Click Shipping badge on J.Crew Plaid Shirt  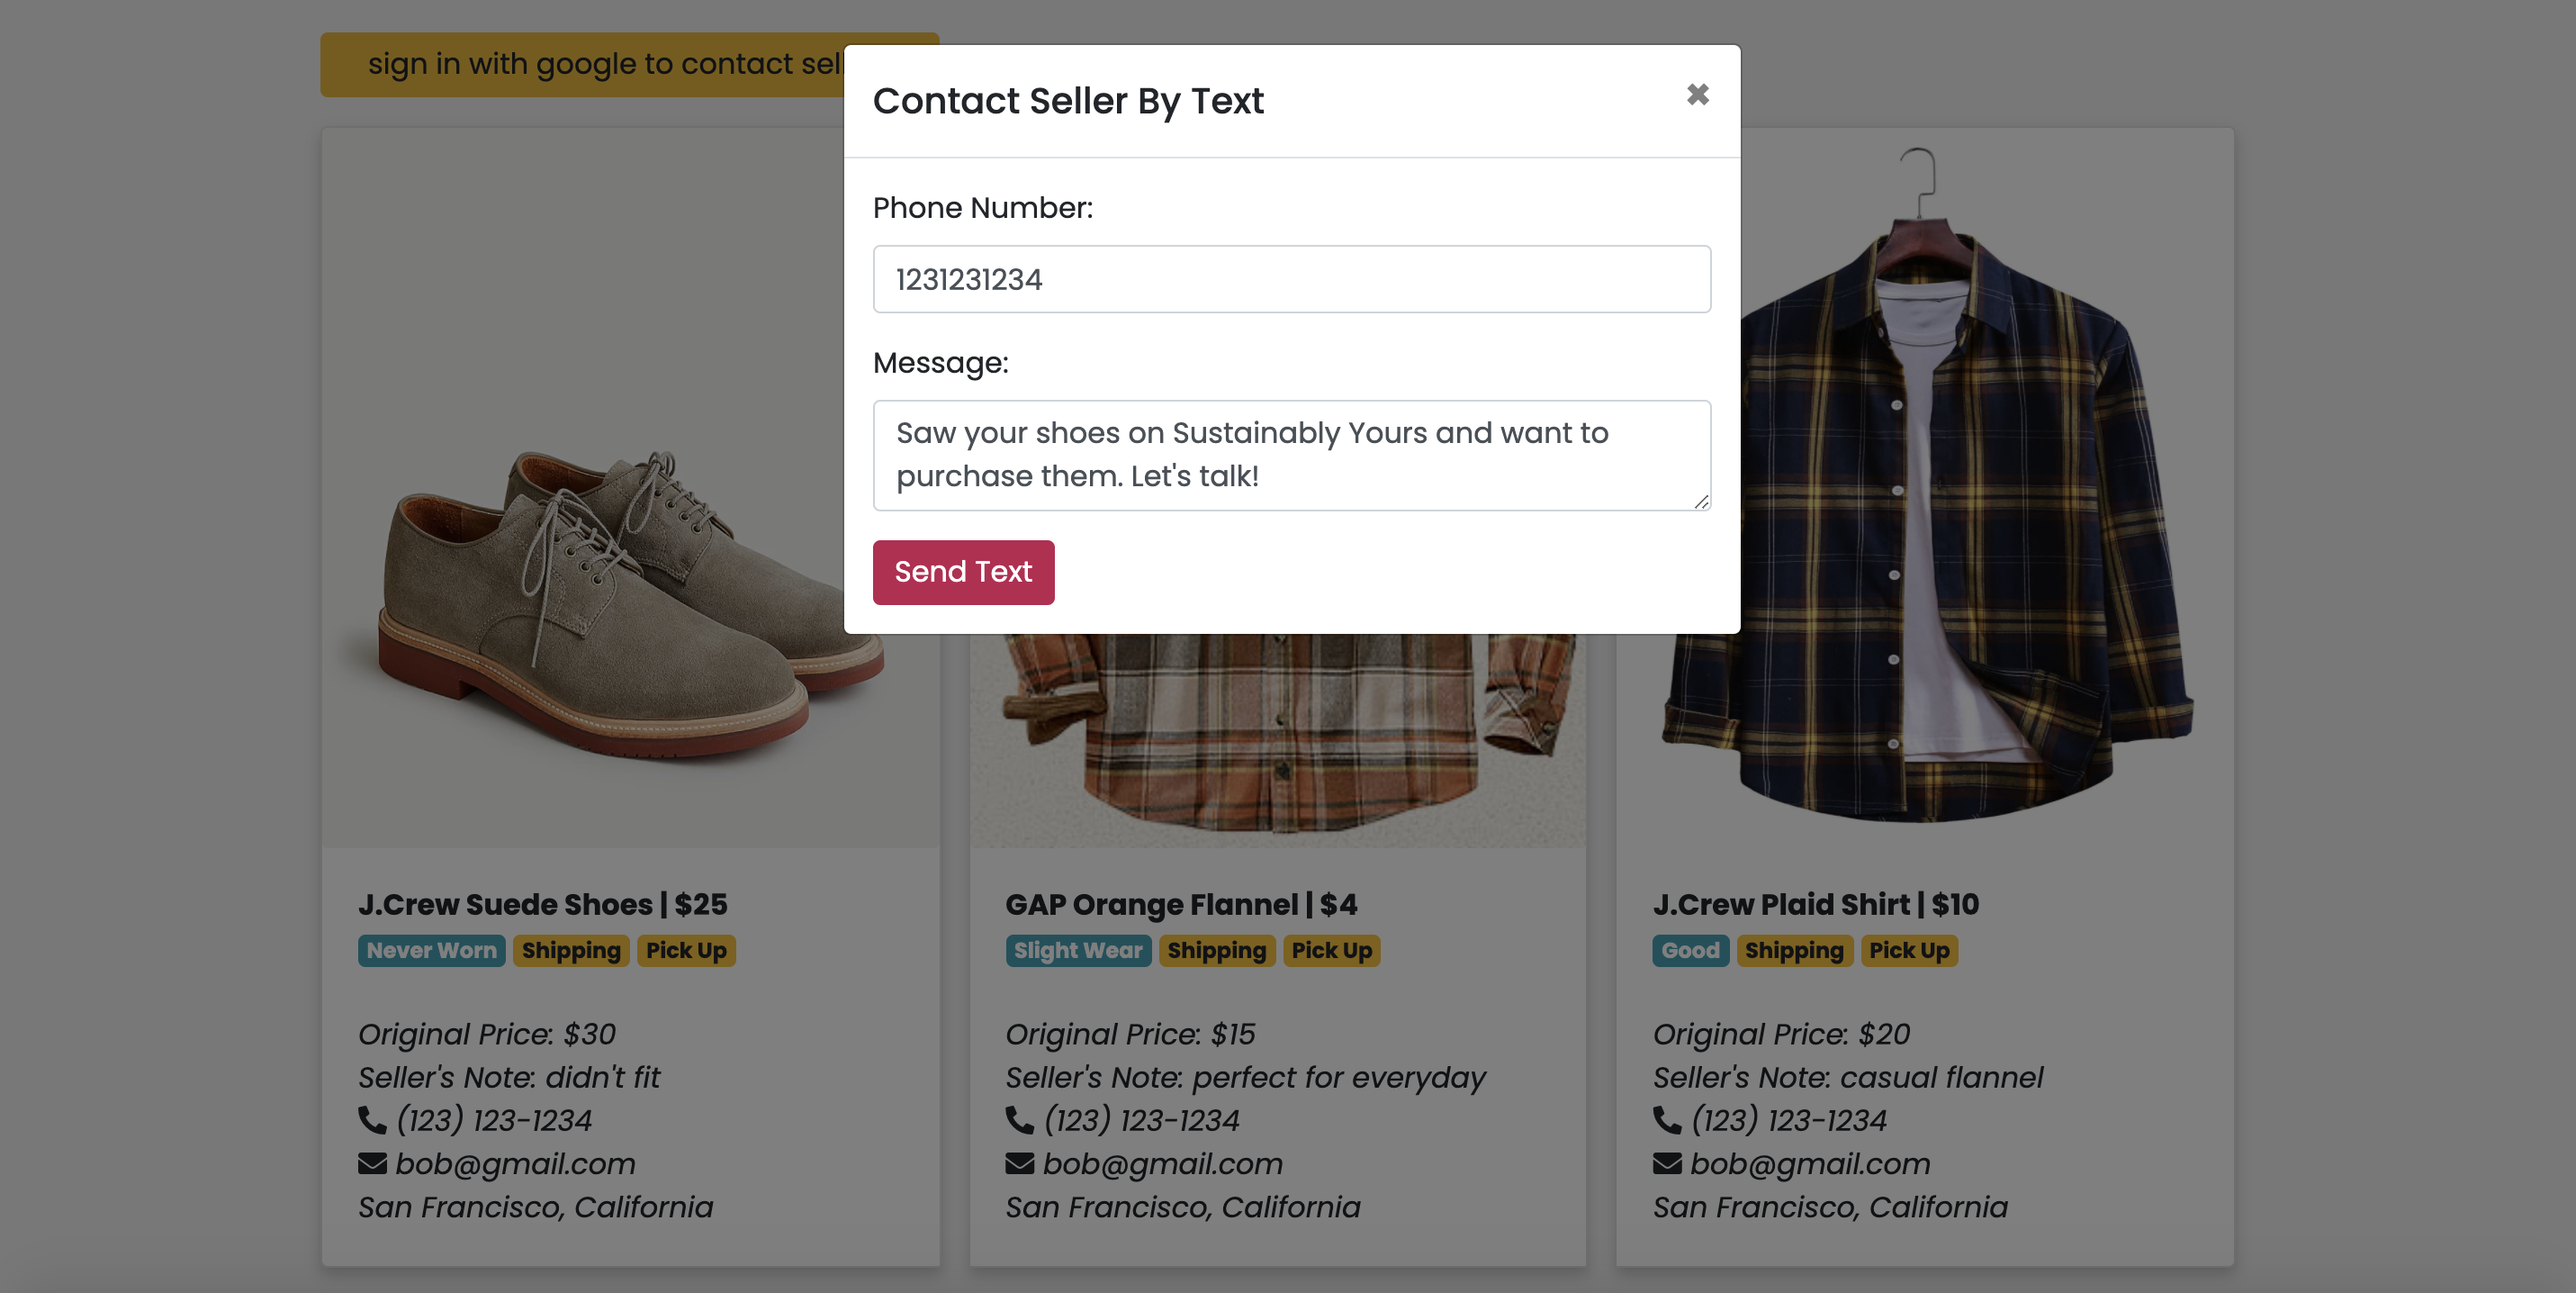point(1794,950)
